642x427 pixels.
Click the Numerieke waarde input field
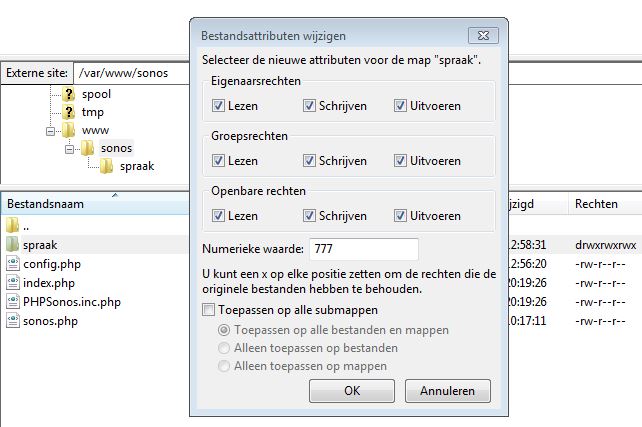(361, 248)
